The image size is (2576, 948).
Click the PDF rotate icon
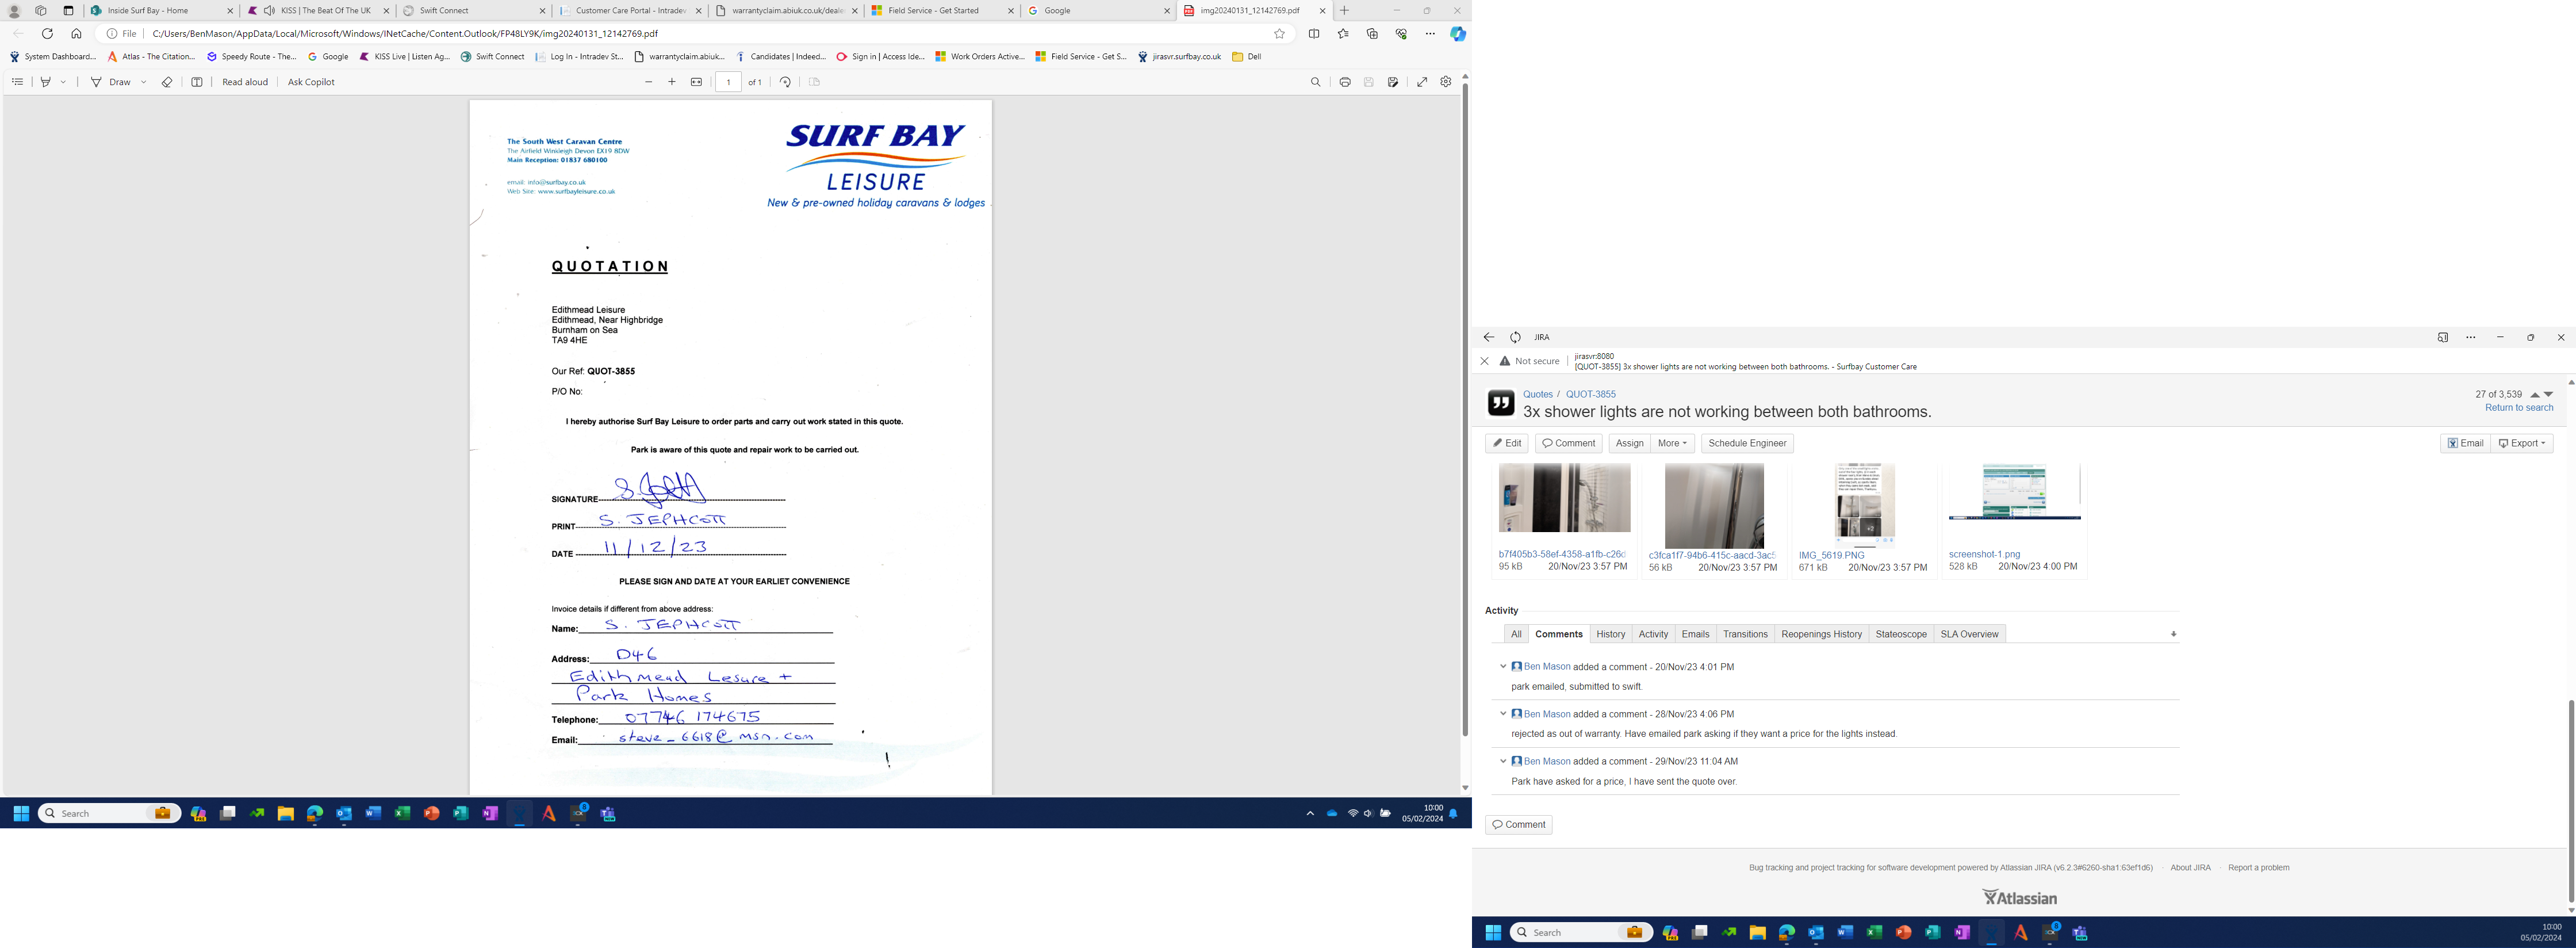pos(785,82)
